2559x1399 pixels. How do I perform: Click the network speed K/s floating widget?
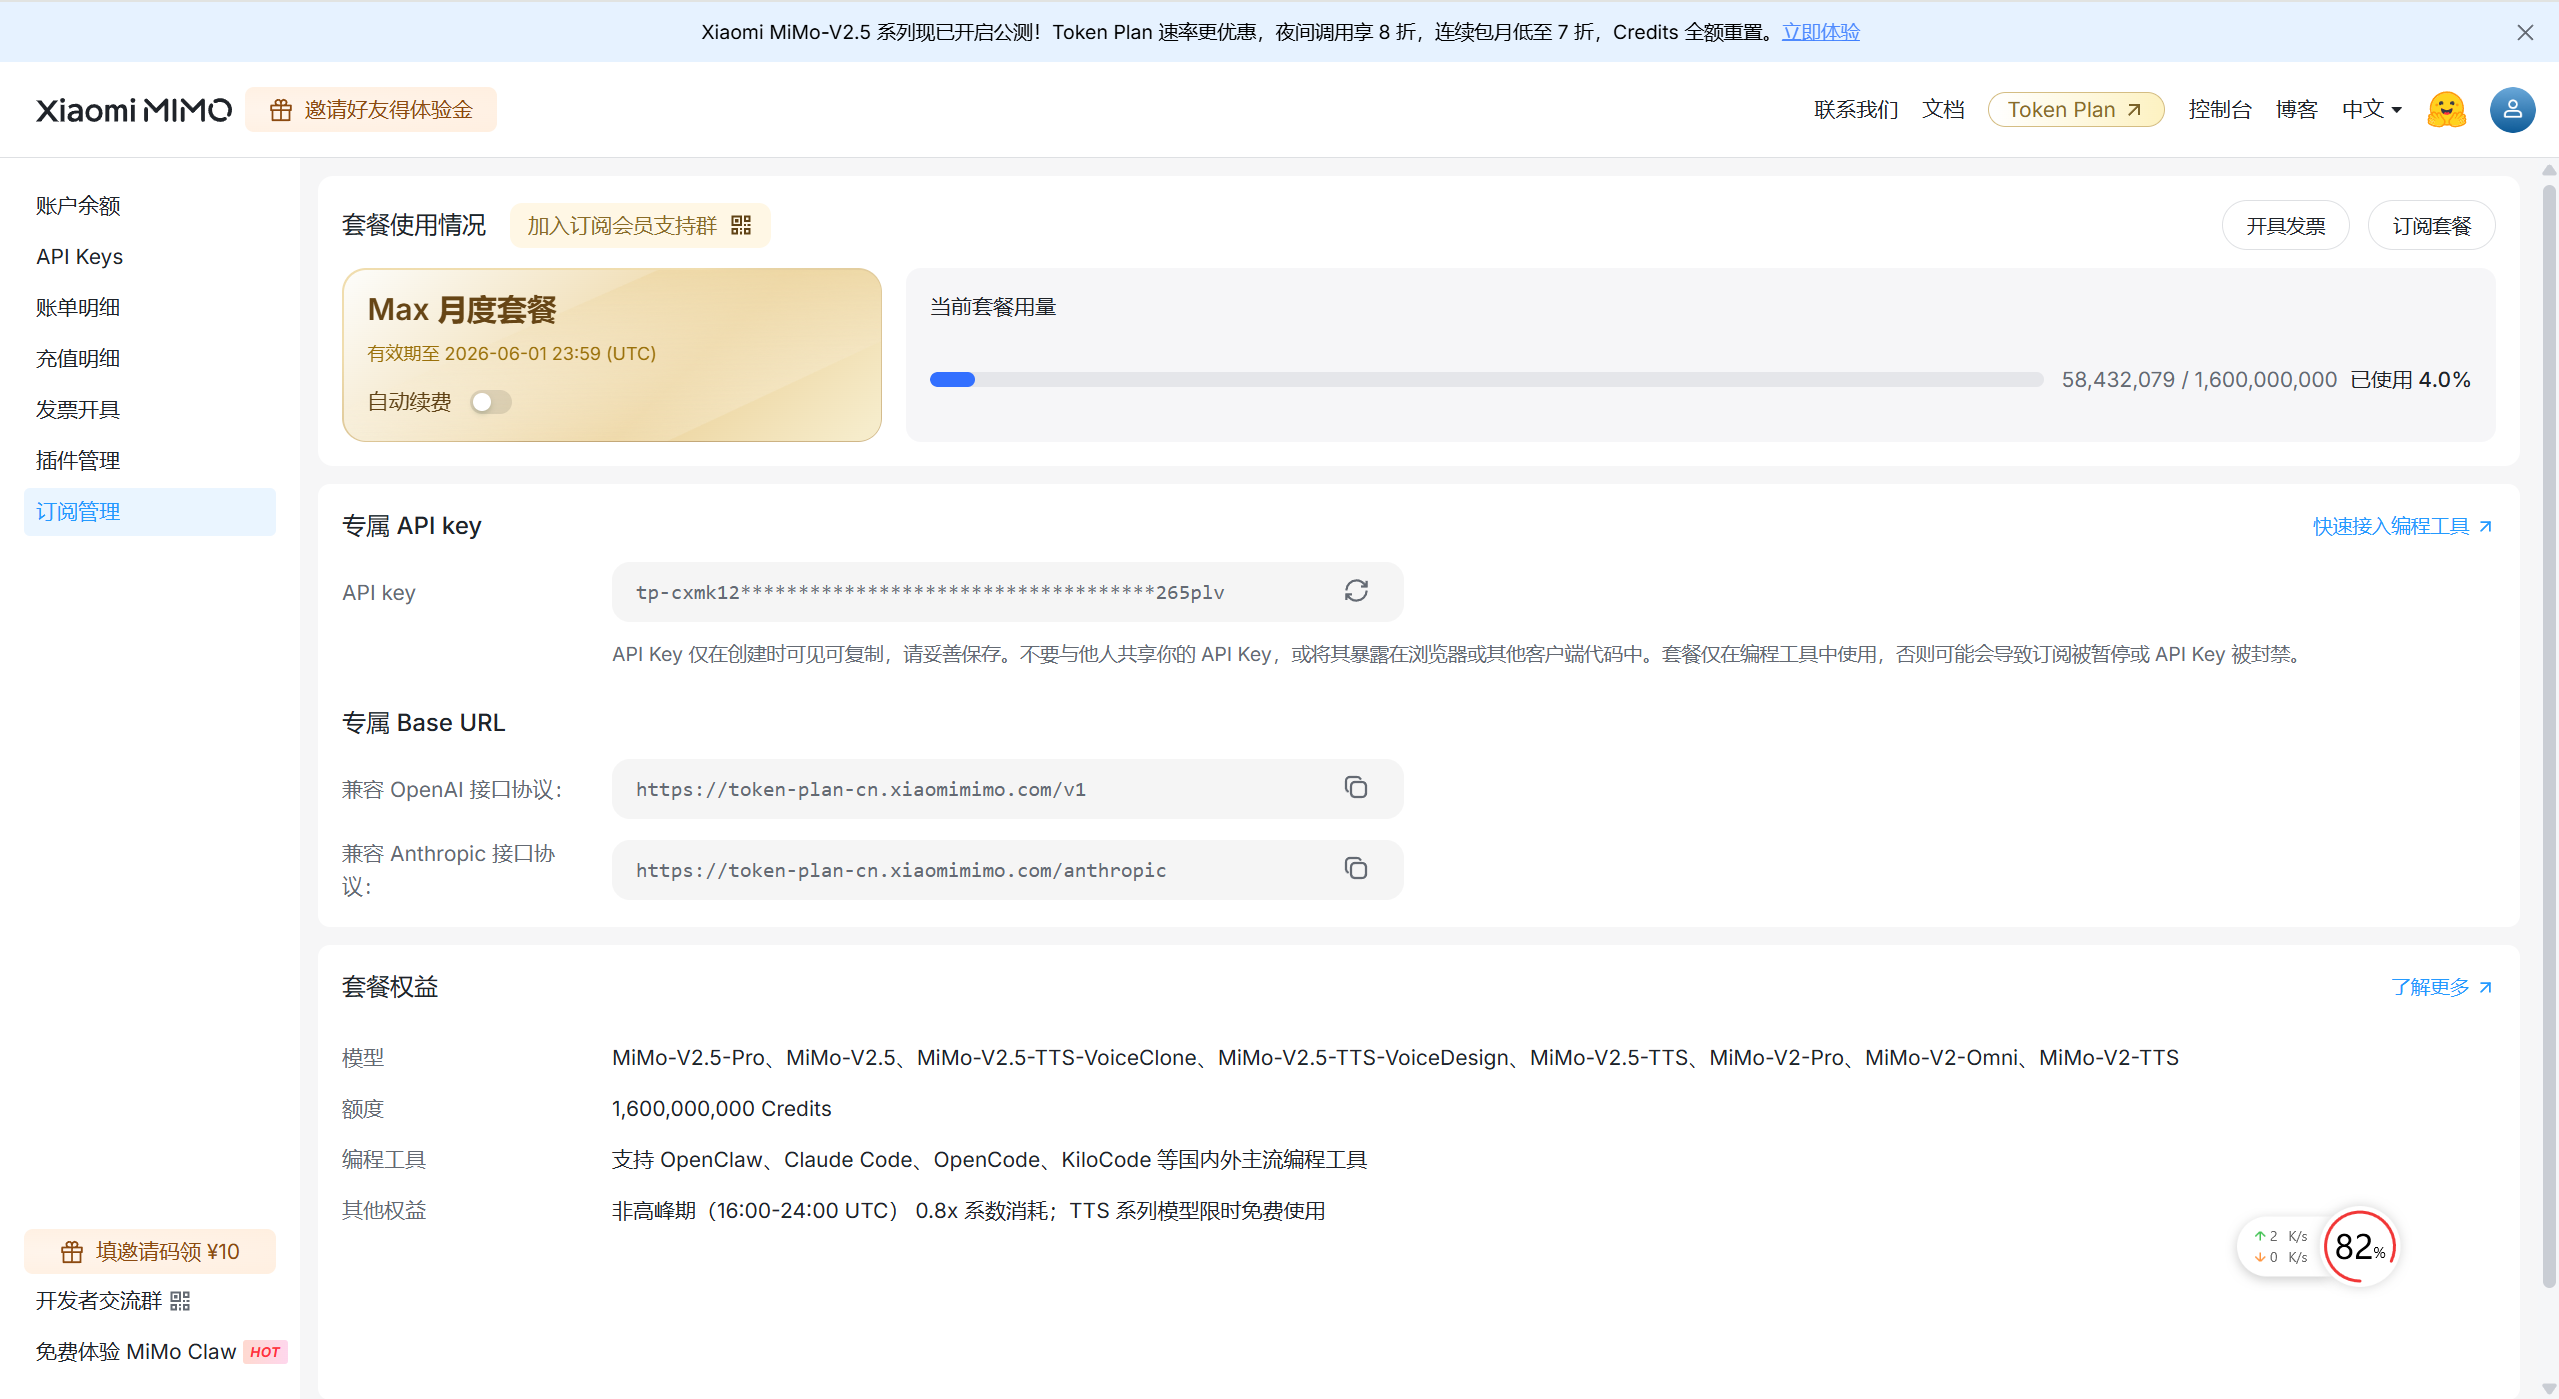tap(2282, 1247)
